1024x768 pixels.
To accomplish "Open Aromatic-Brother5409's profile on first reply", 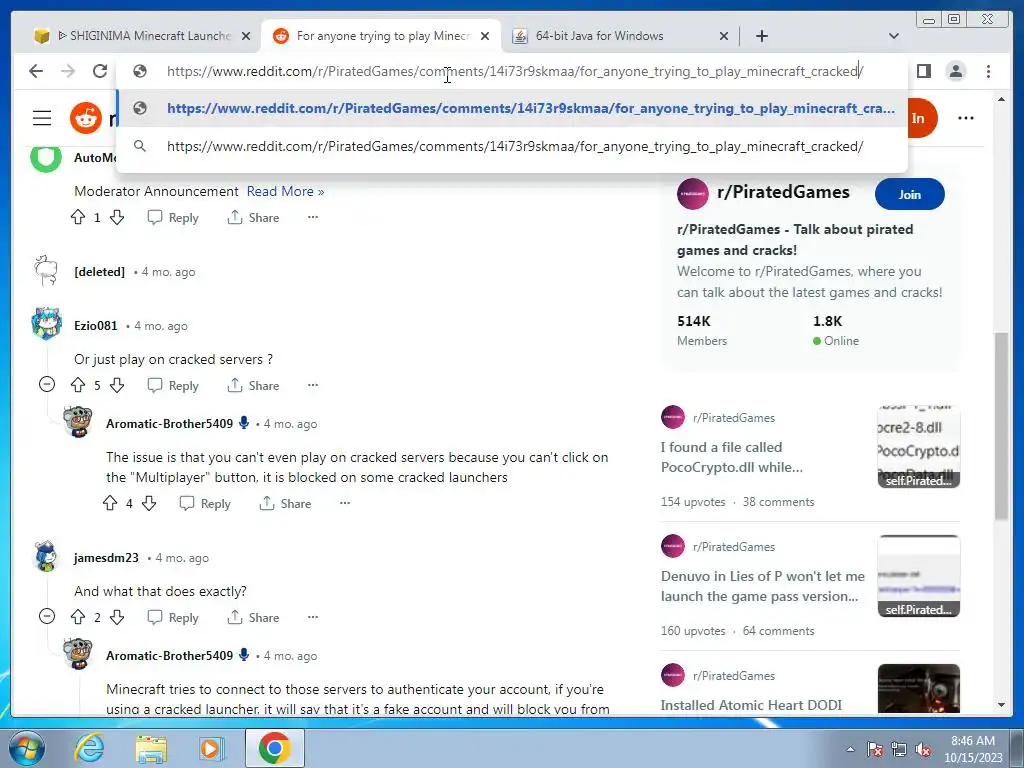I will click(169, 423).
